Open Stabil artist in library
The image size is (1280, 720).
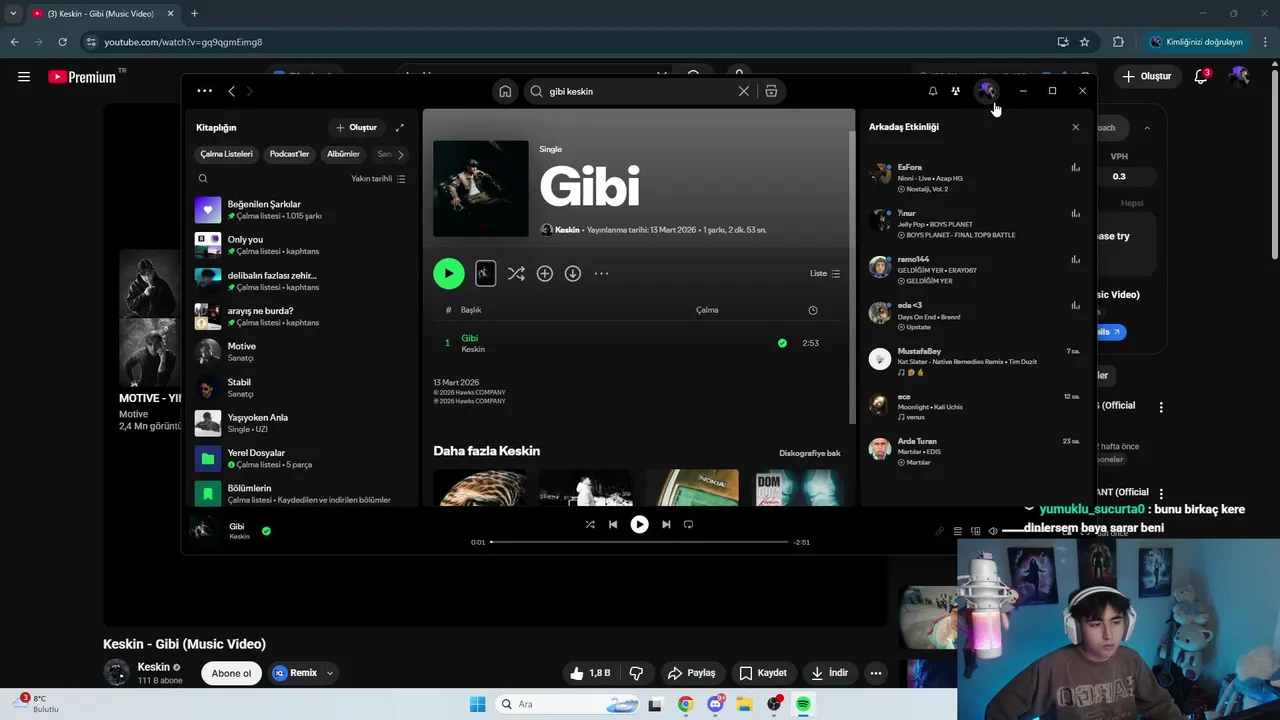point(300,387)
